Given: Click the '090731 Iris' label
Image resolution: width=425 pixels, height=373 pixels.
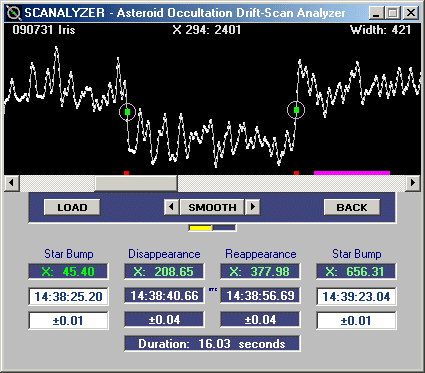Looking at the screenshot, I should pyautogui.click(x=44, y=30).
